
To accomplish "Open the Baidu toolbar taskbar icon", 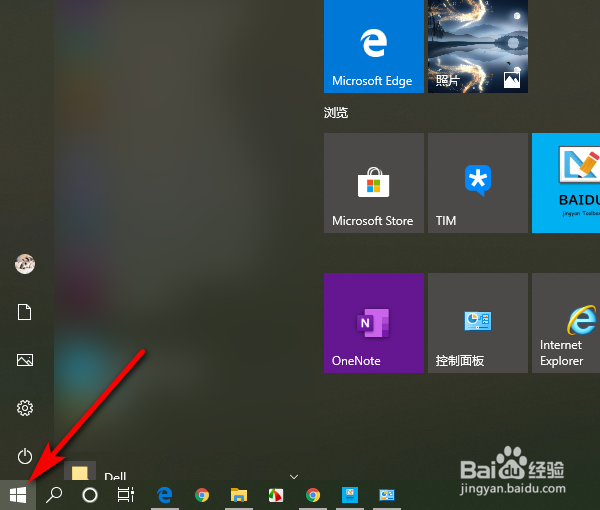I will tap(350, 495).
